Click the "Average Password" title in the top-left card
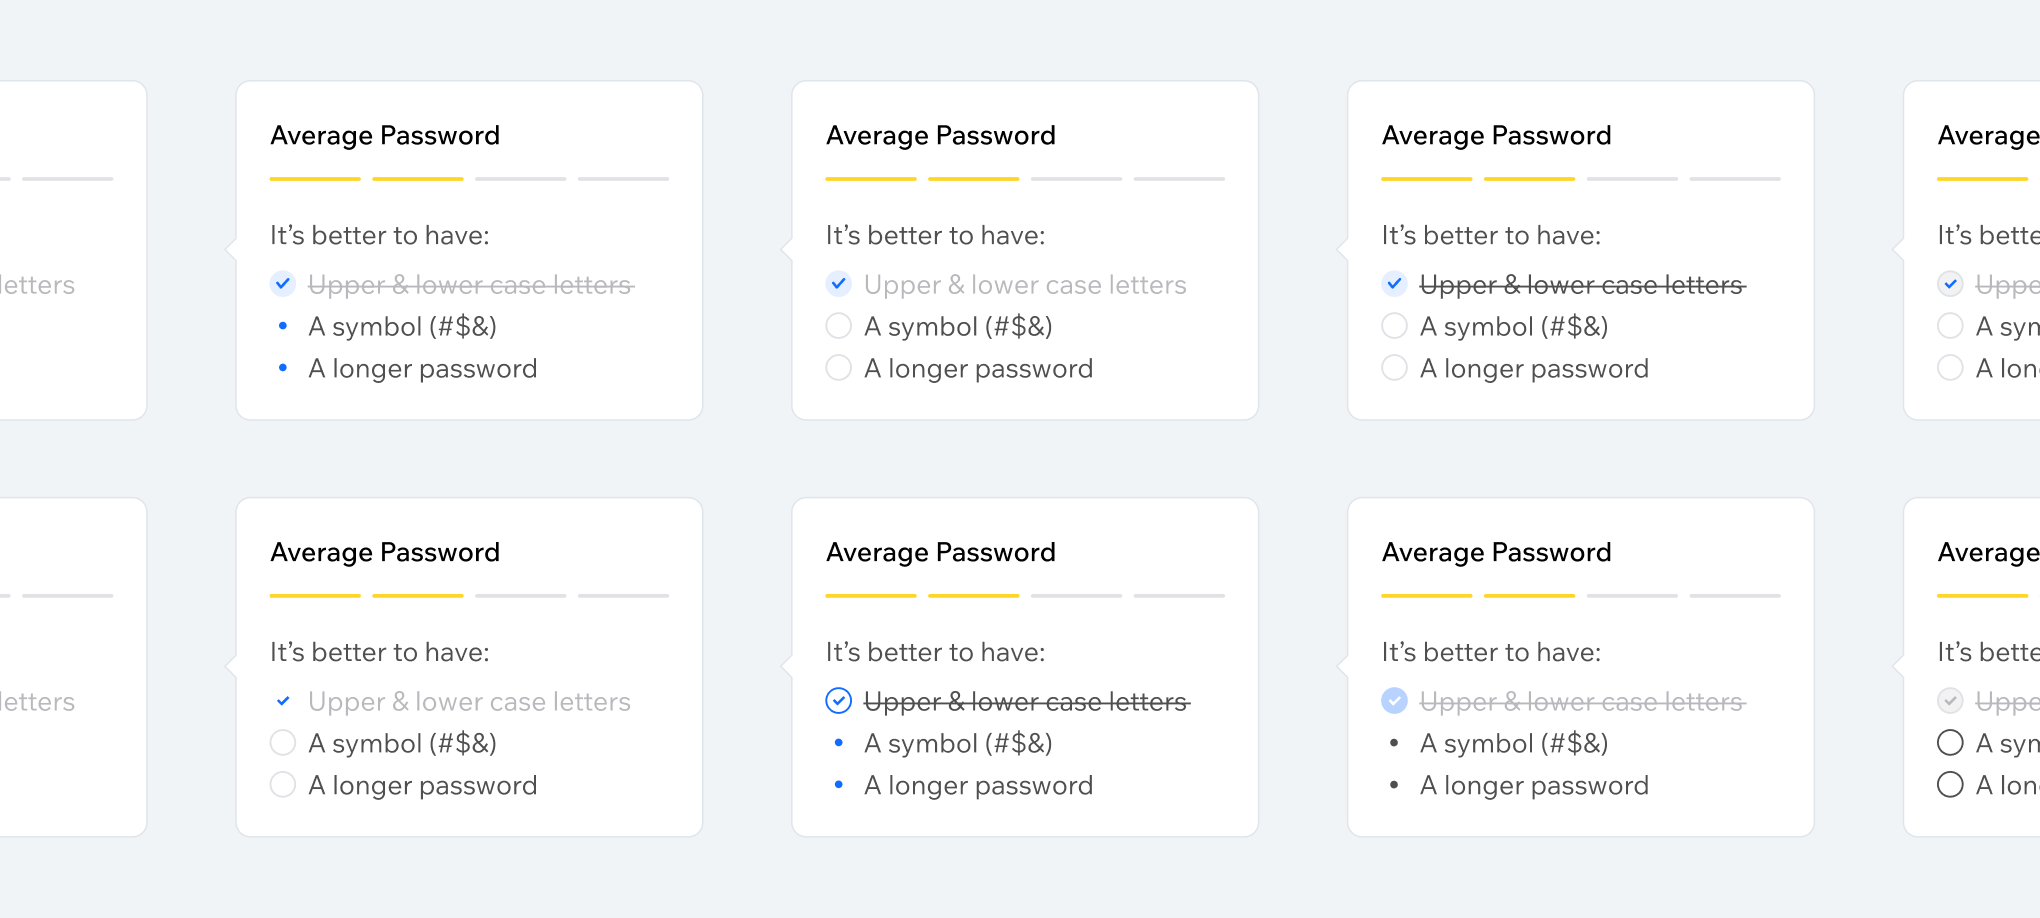Screen dimensions: 2040x918 pyautogui.click(x=385, y=136)
